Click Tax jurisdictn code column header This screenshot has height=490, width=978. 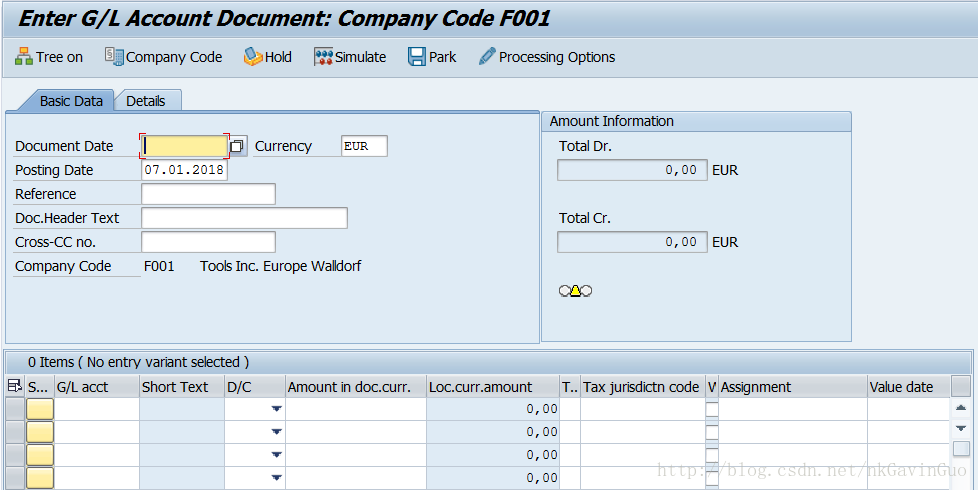click(x=643, y=387)
